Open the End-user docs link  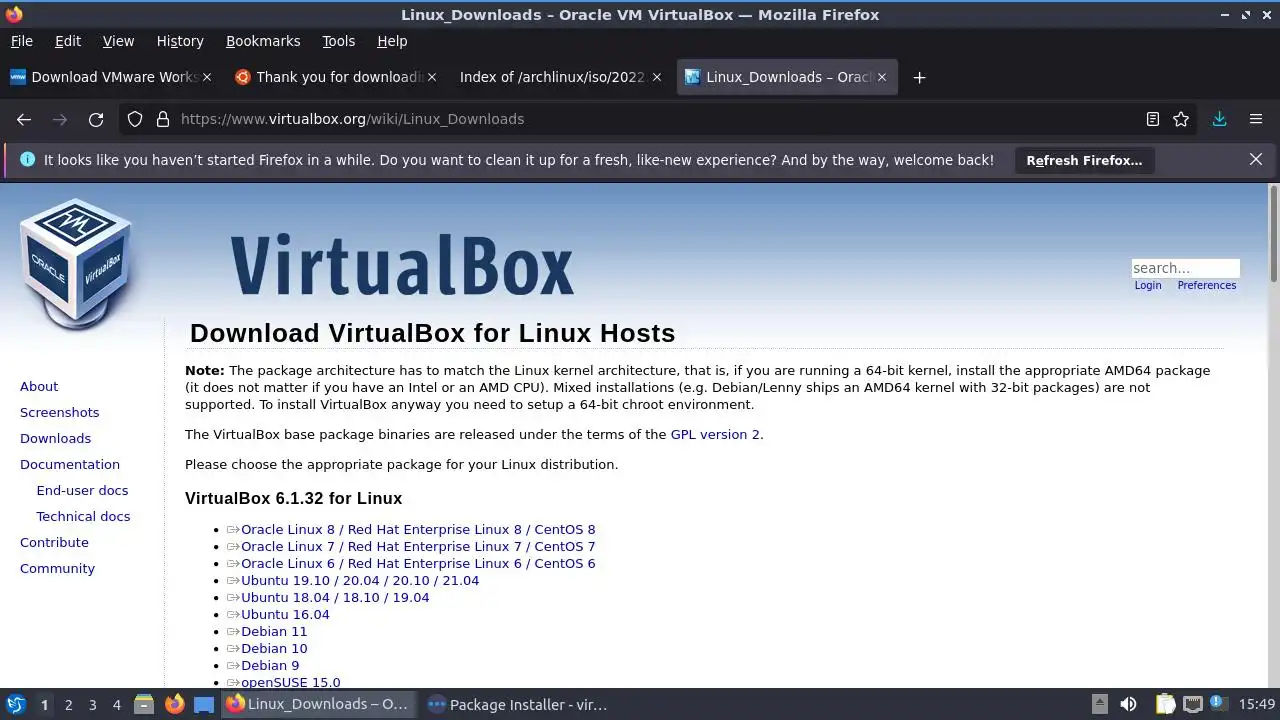pyautogui.click(x=82, y=490)
